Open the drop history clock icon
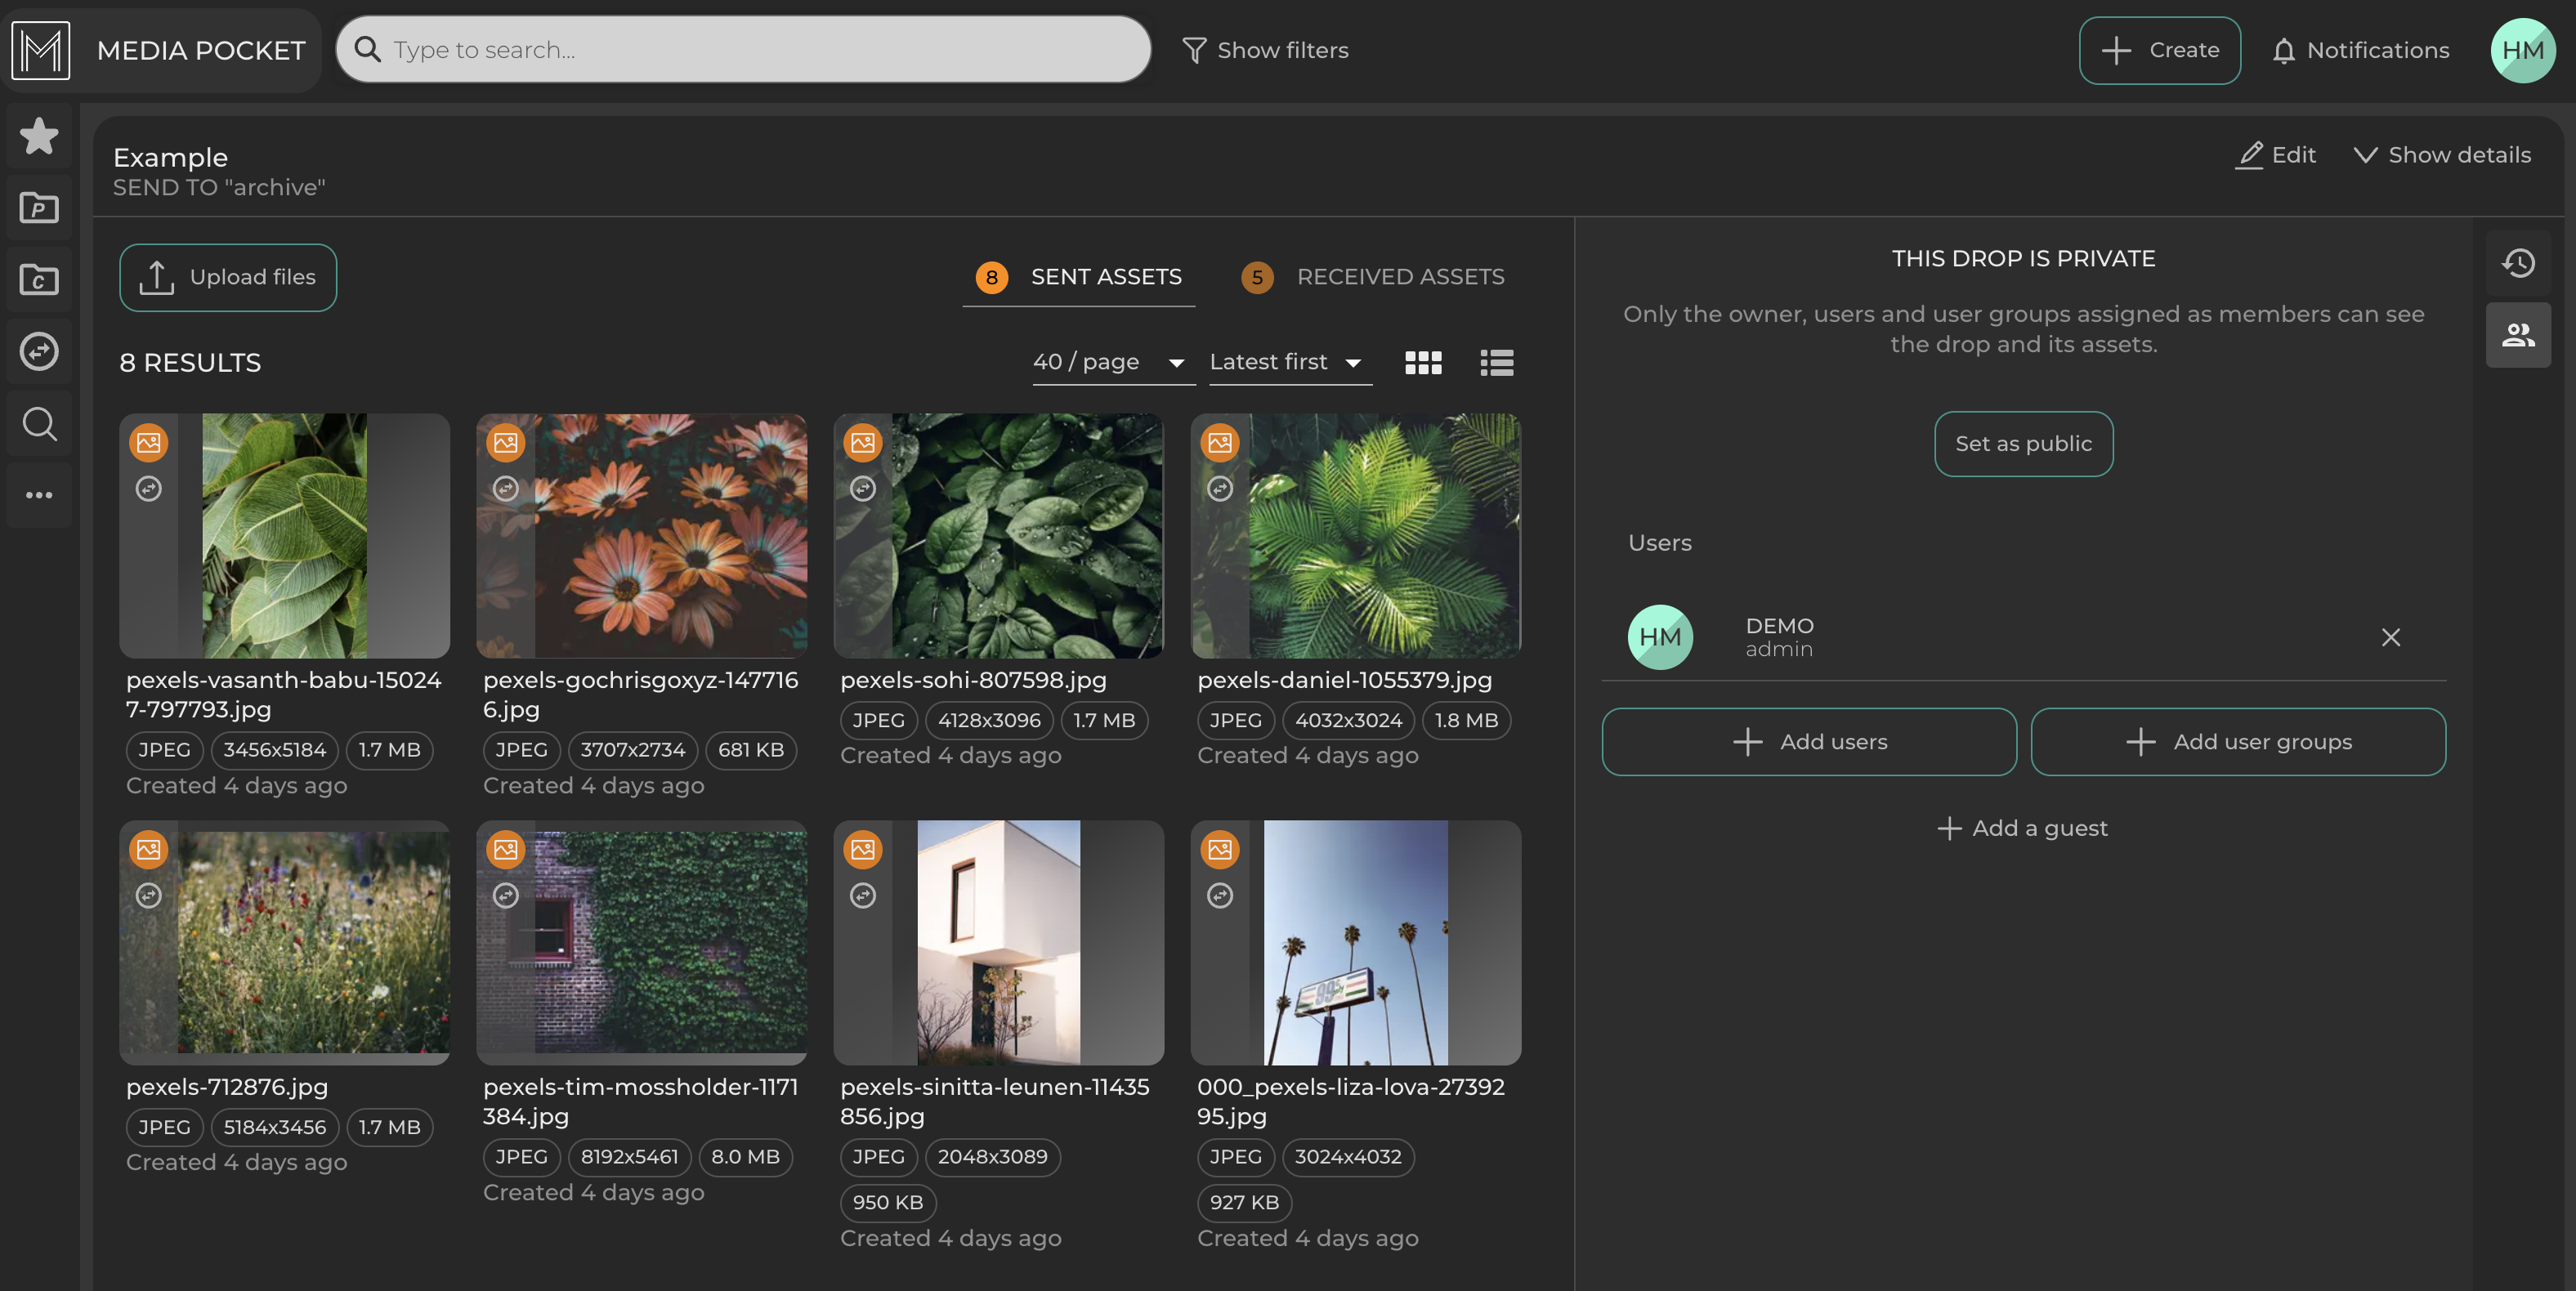The height and width of the screenshot is (1291, 2576). click(x=2518, y=263)
